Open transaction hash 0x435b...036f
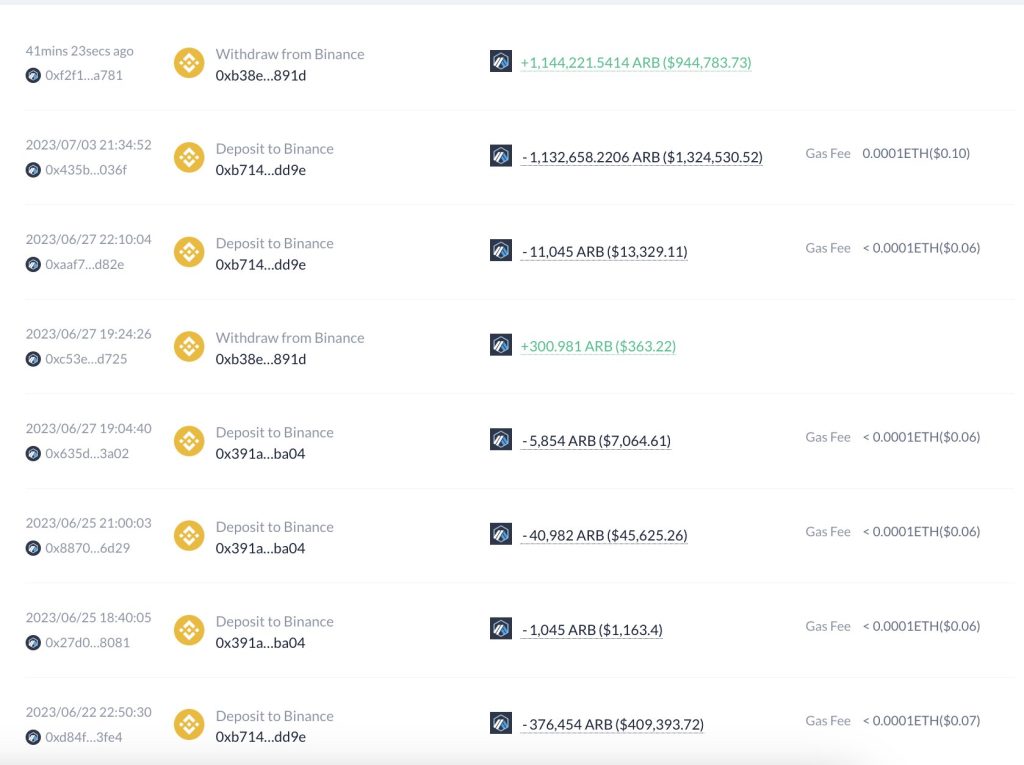This screenshot has height=765, width=1024. tap(86, 170)
